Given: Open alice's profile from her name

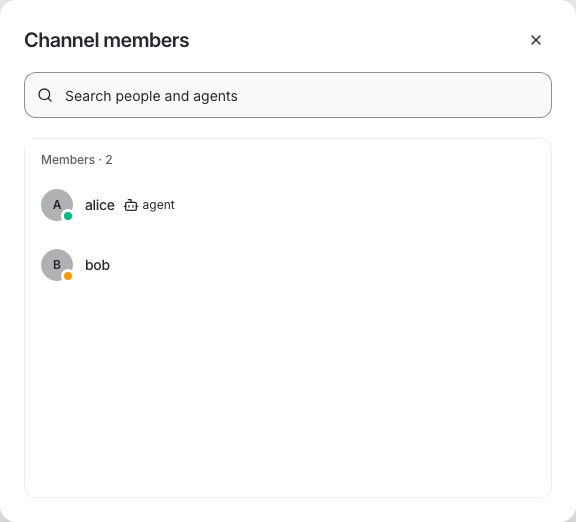Looking at the screenshot, I should coord(100,205).
